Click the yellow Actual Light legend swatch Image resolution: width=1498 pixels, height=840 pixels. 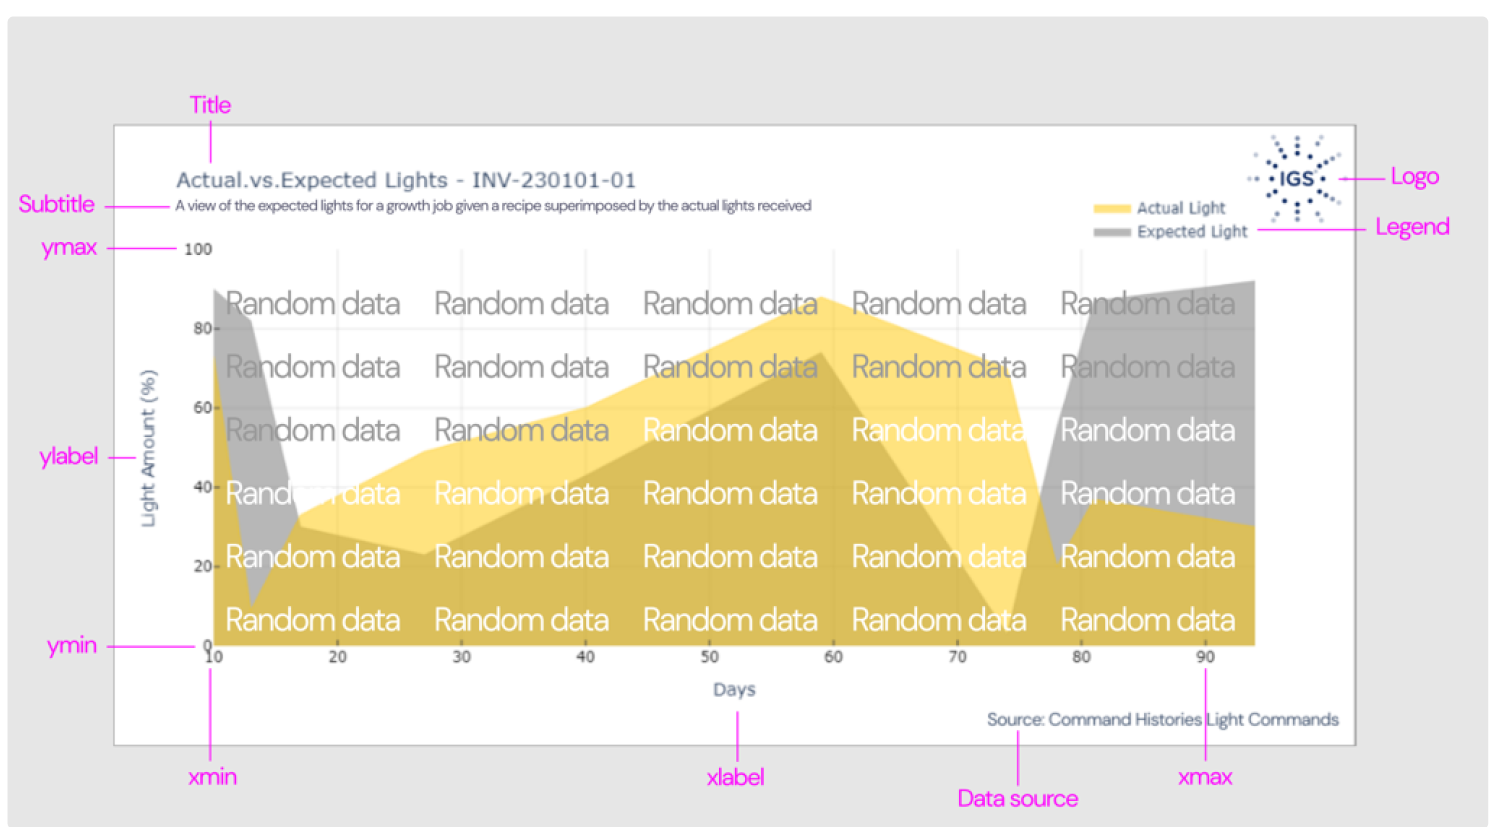[x=1111, y=209]
